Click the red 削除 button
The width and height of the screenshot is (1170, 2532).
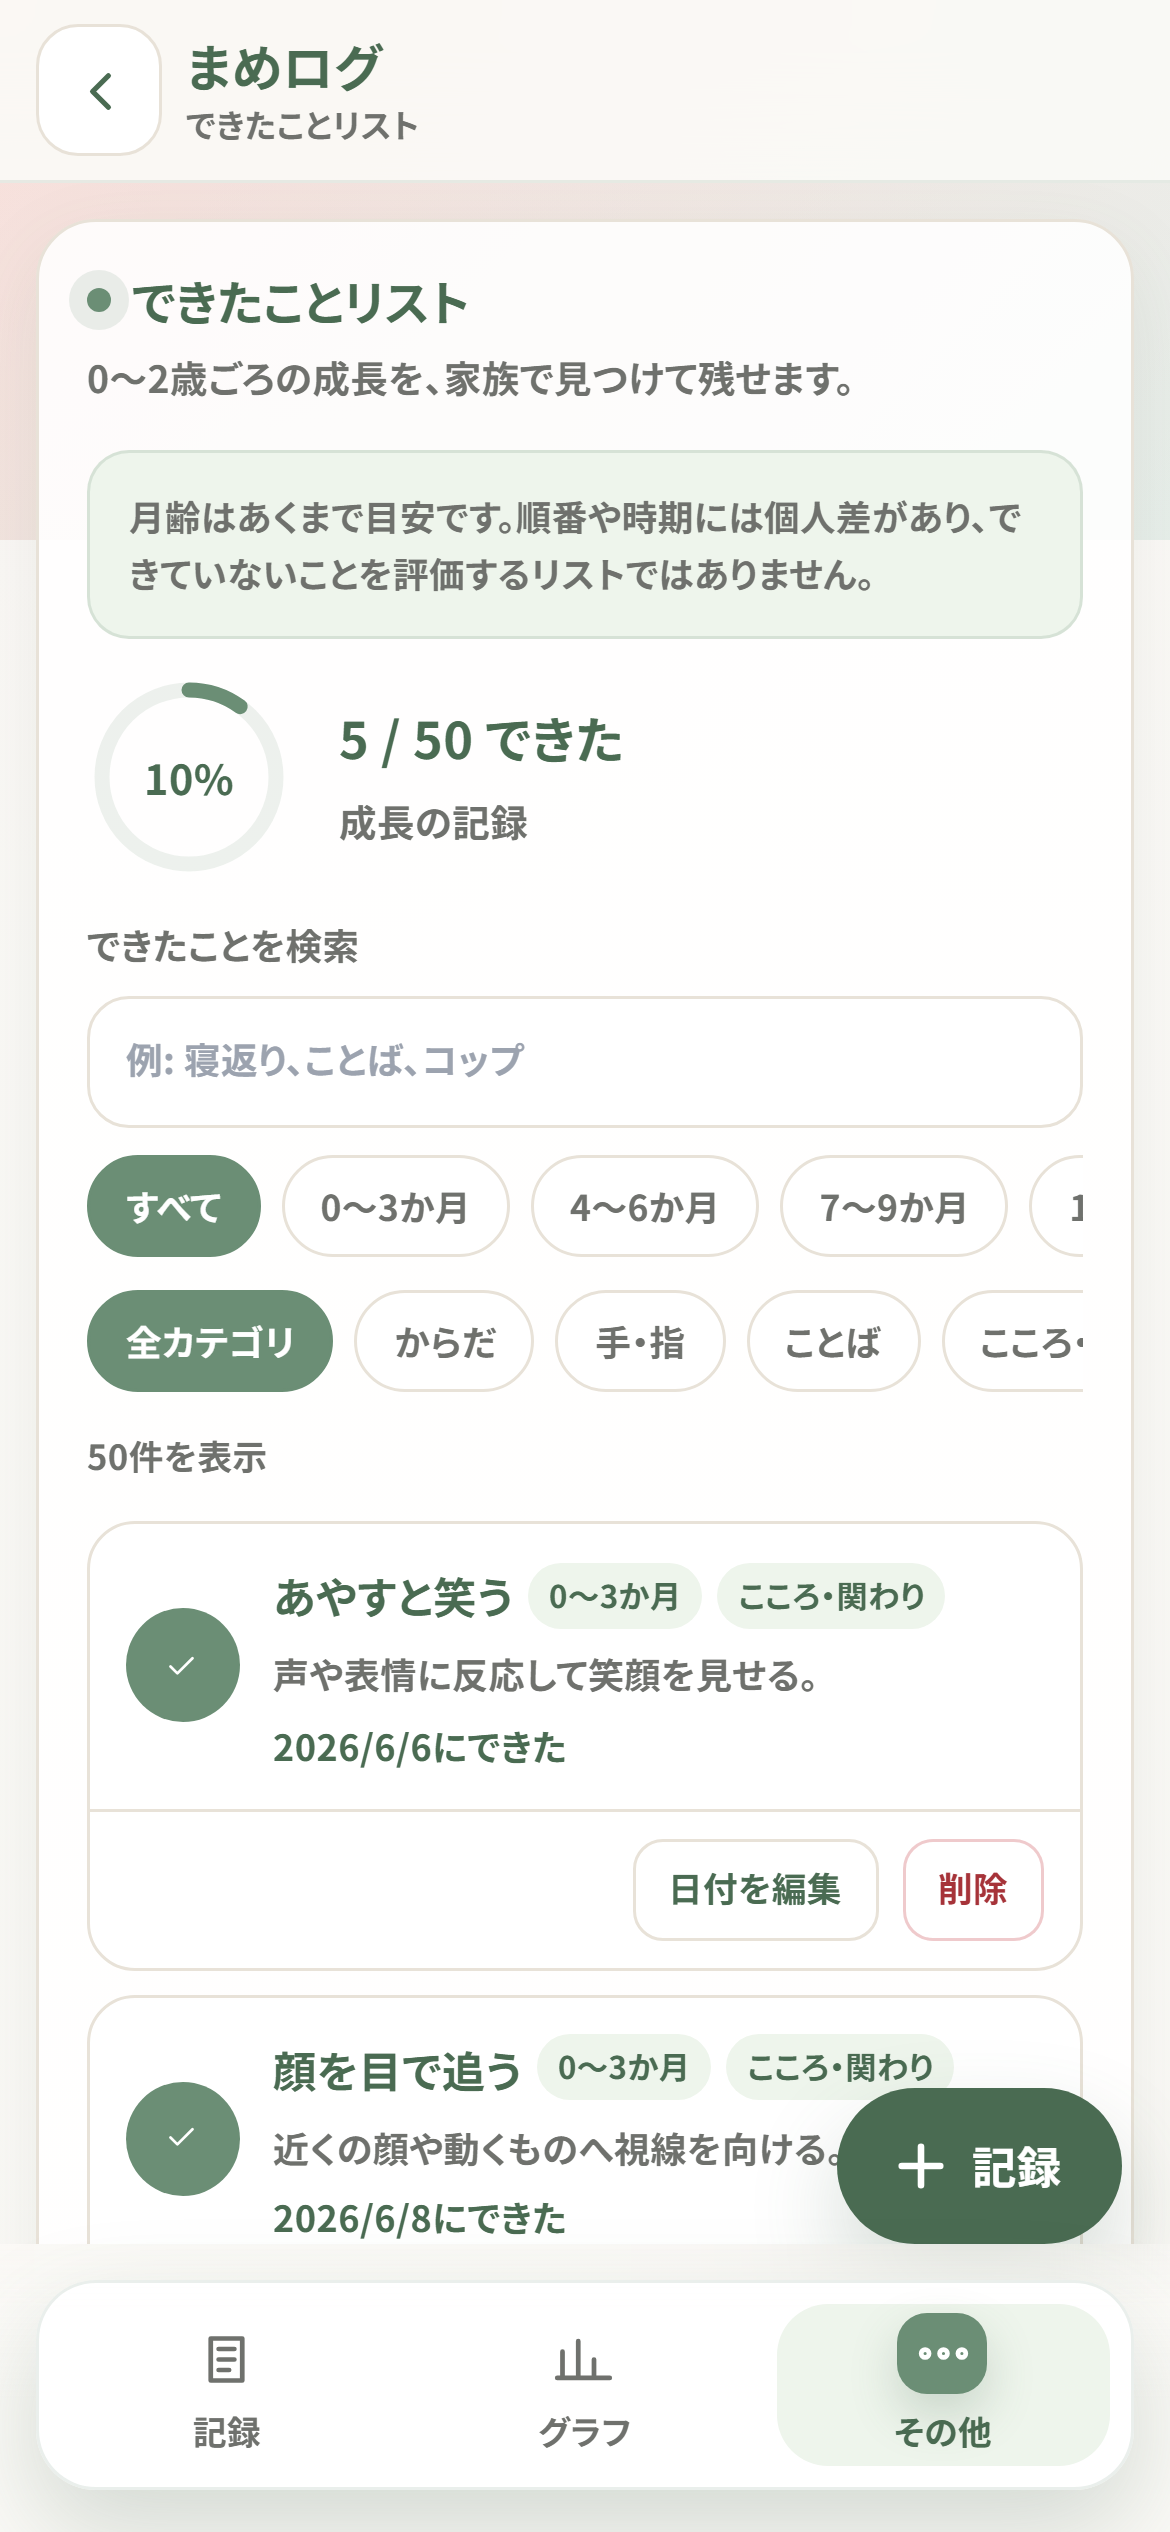point(974,1890)
